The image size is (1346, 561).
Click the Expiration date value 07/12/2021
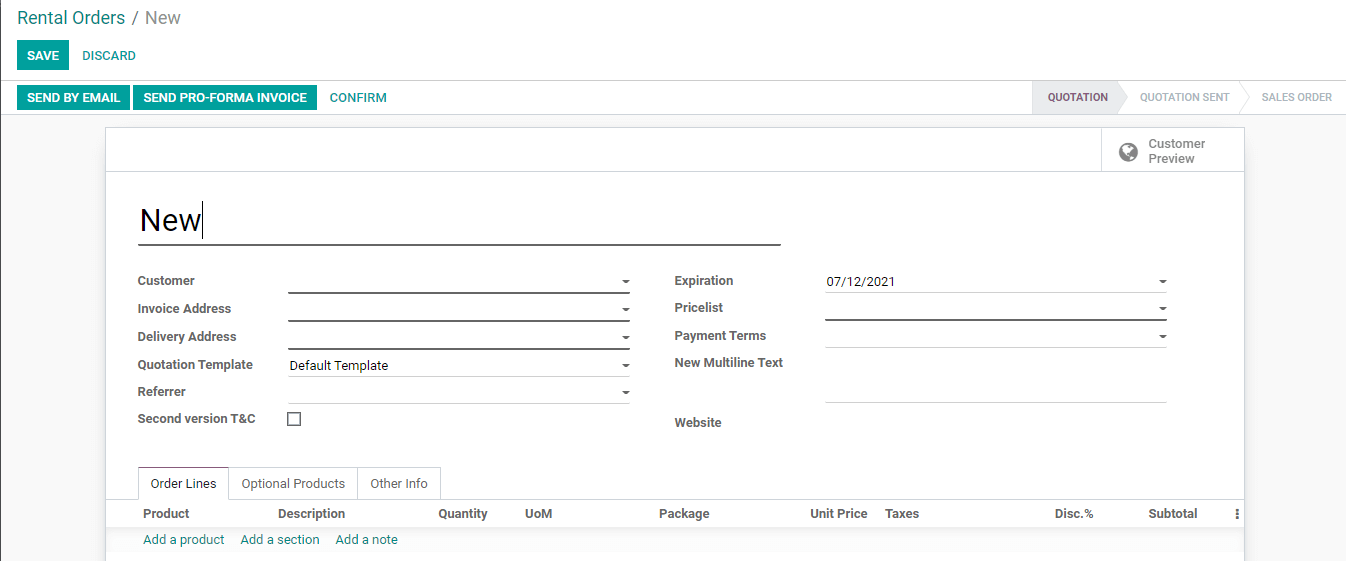click(860, 282)
